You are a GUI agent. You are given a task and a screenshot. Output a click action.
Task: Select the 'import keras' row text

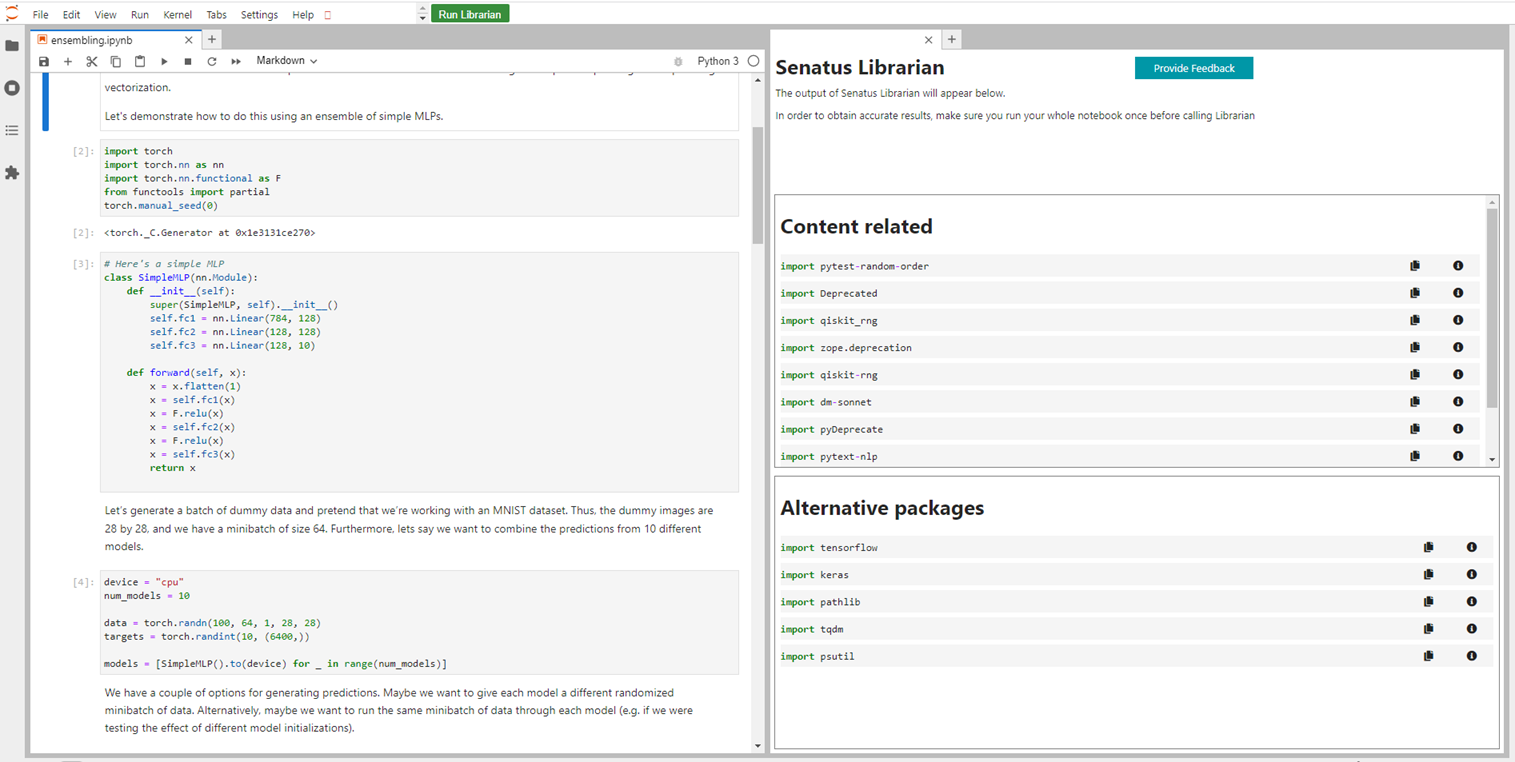814,575
